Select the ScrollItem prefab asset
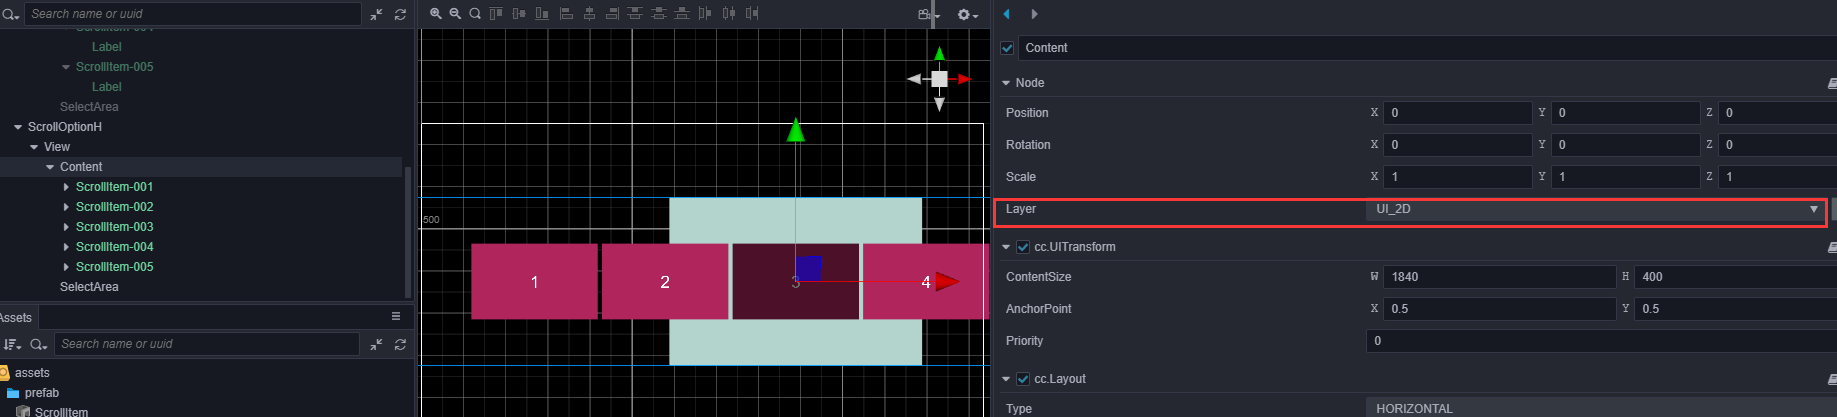Image resolution: width=1837 pixels, height=417 pixels. pyautogui.click(x=61, y=411)
